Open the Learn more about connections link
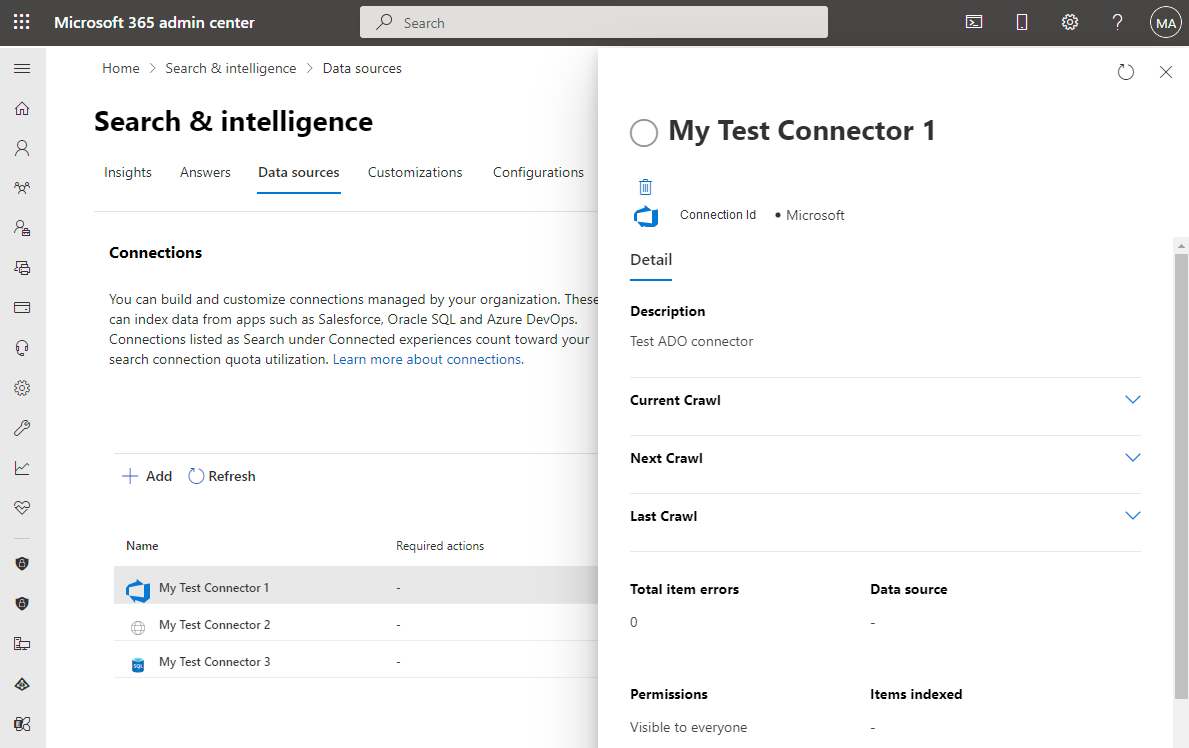Screen dimensions: 1189x748 tap(427, 359)
